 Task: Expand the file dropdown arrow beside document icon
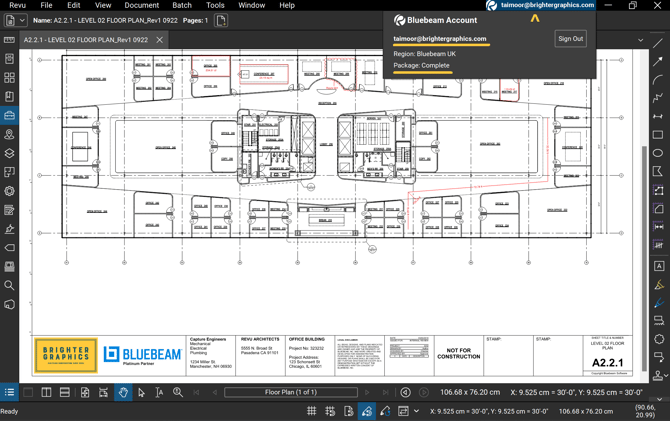(x=22, y=20)
